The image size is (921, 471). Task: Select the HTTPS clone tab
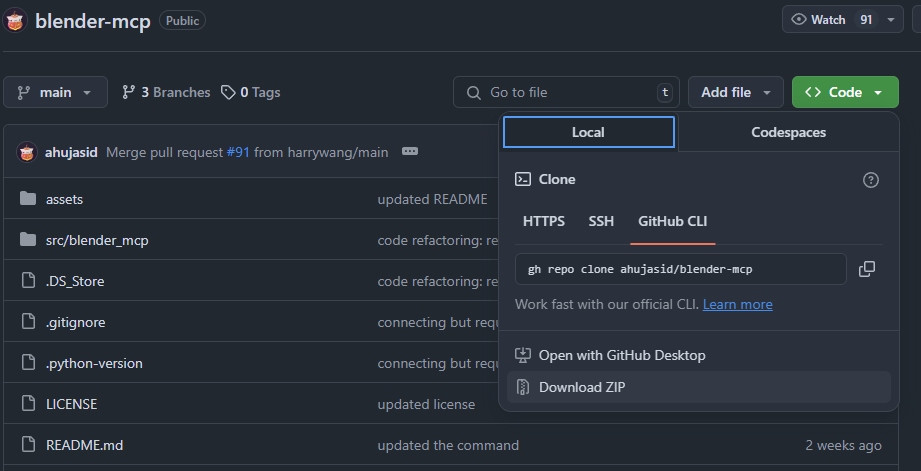click(x=544, y=221)
